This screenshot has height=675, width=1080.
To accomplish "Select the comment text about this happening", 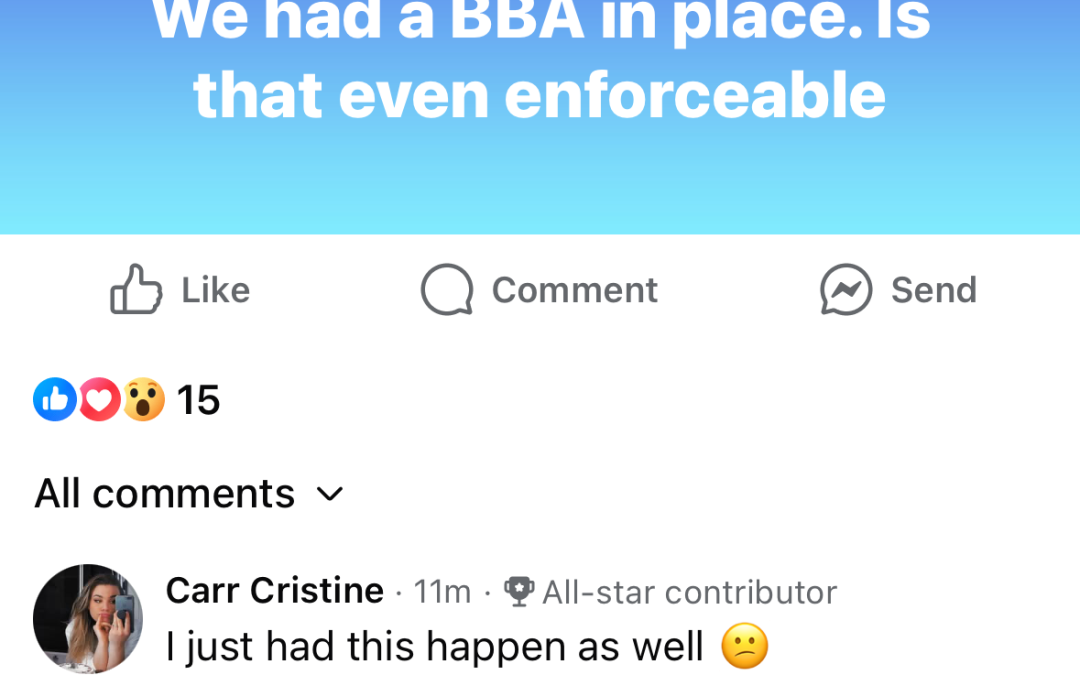I will pyautogui.click(x=435, y=647).
